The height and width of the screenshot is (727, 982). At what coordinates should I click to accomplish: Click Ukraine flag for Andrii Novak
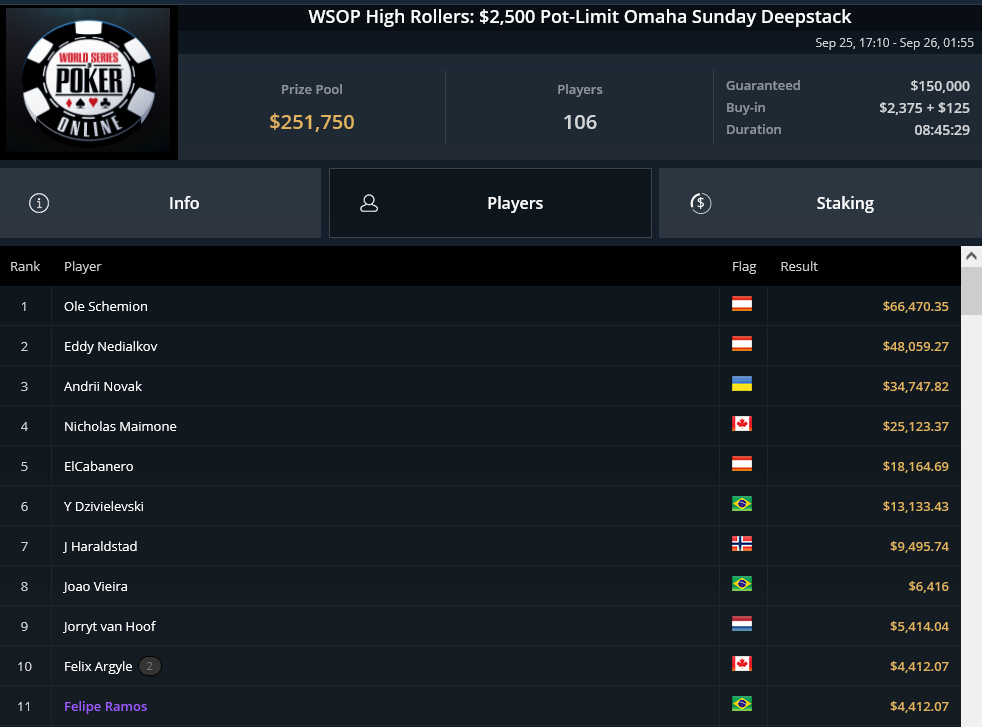click(742, 384)
